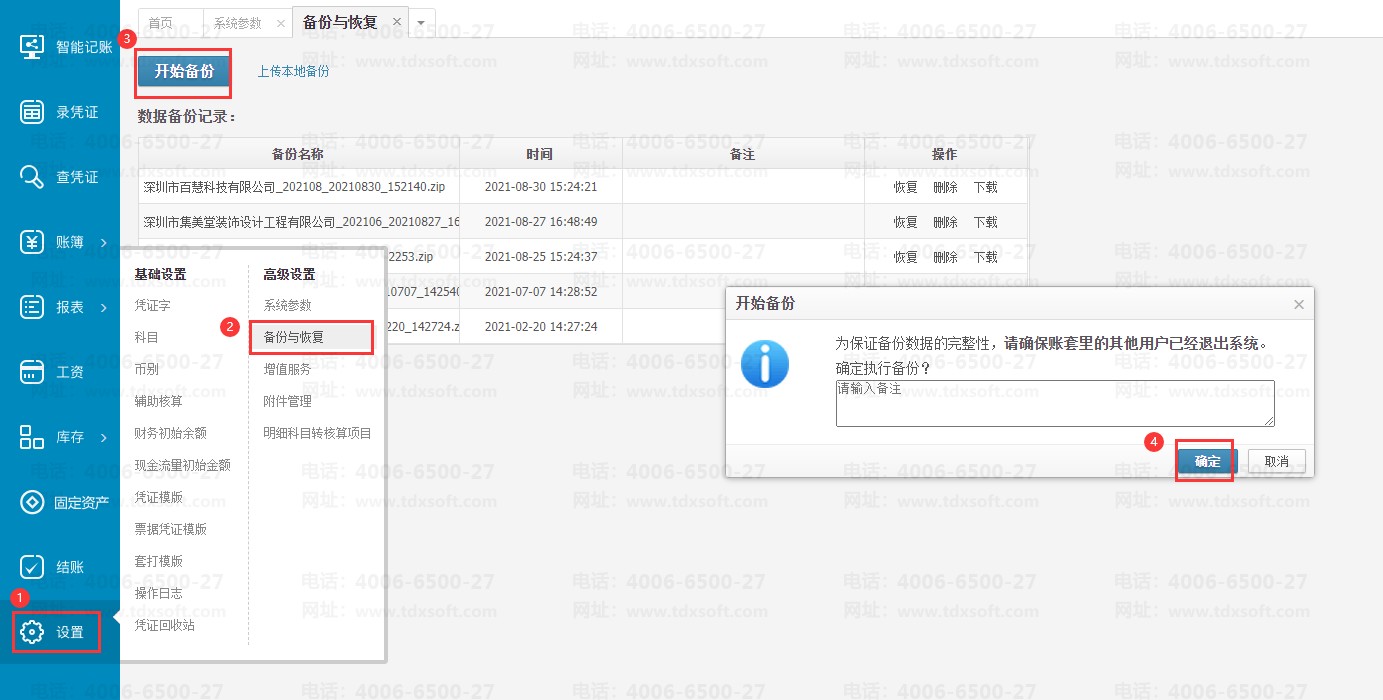Click the 工资 payroll icon

32,372
